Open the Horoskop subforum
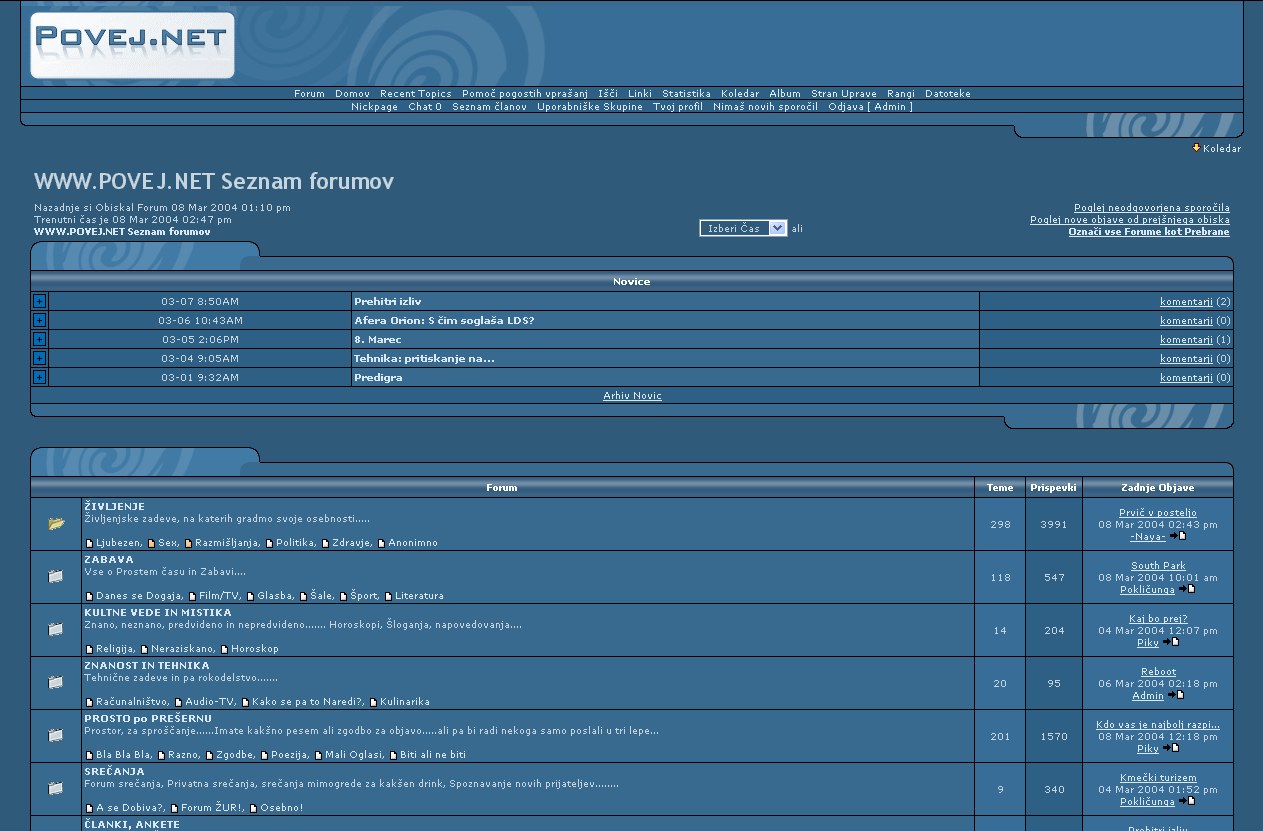Image resolution: width=1263 pixels, height=831 pixels. pyautogui.click(x=255, y=649)
